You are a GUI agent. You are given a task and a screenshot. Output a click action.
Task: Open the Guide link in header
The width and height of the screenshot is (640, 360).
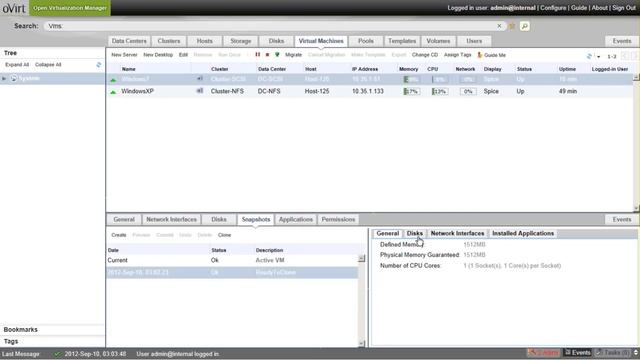[579, 8]
